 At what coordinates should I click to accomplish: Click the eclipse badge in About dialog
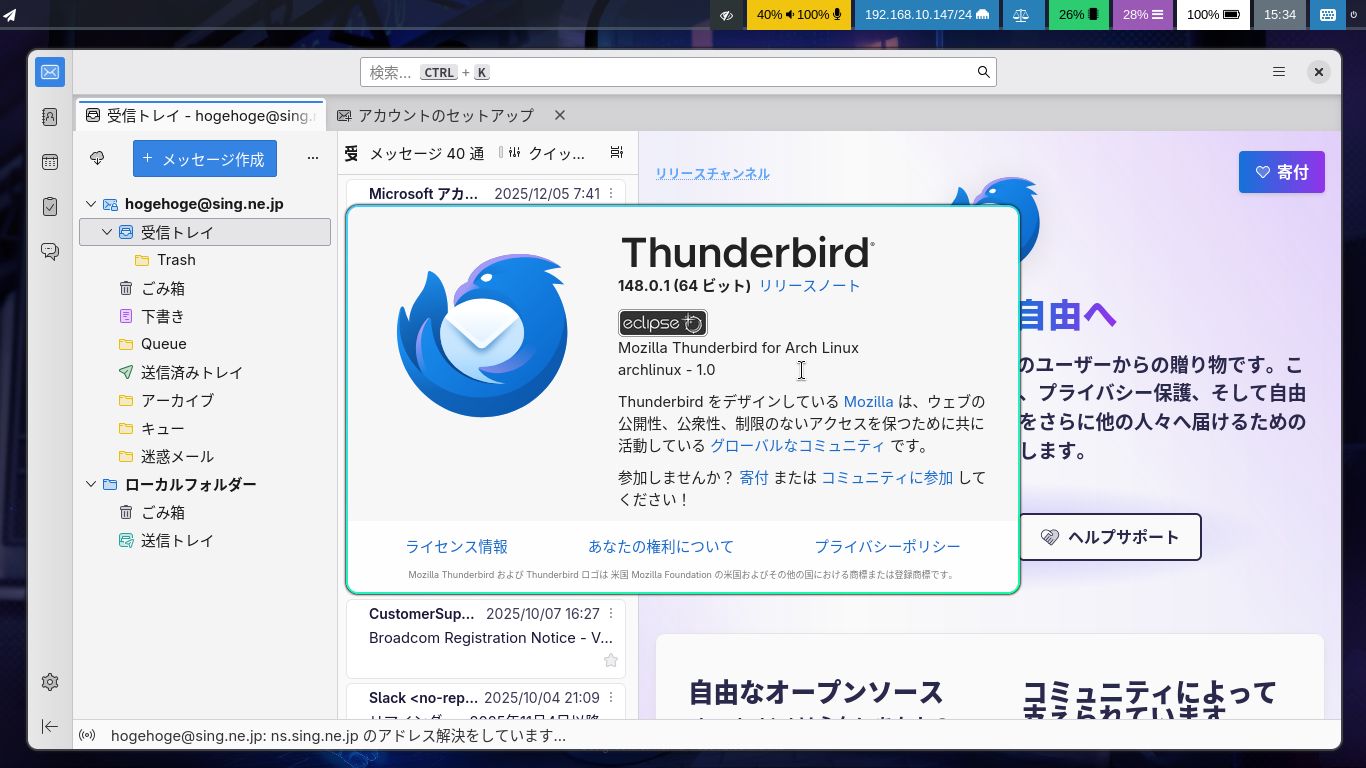click(x=663, y=322)
